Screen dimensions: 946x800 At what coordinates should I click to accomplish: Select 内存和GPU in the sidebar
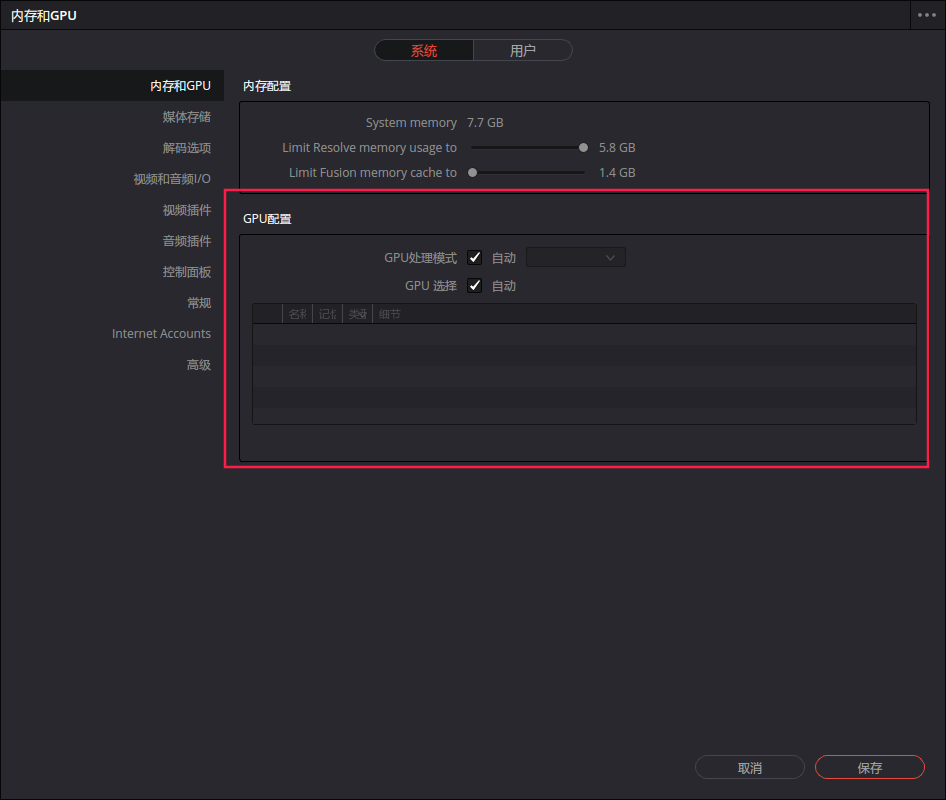180,86
